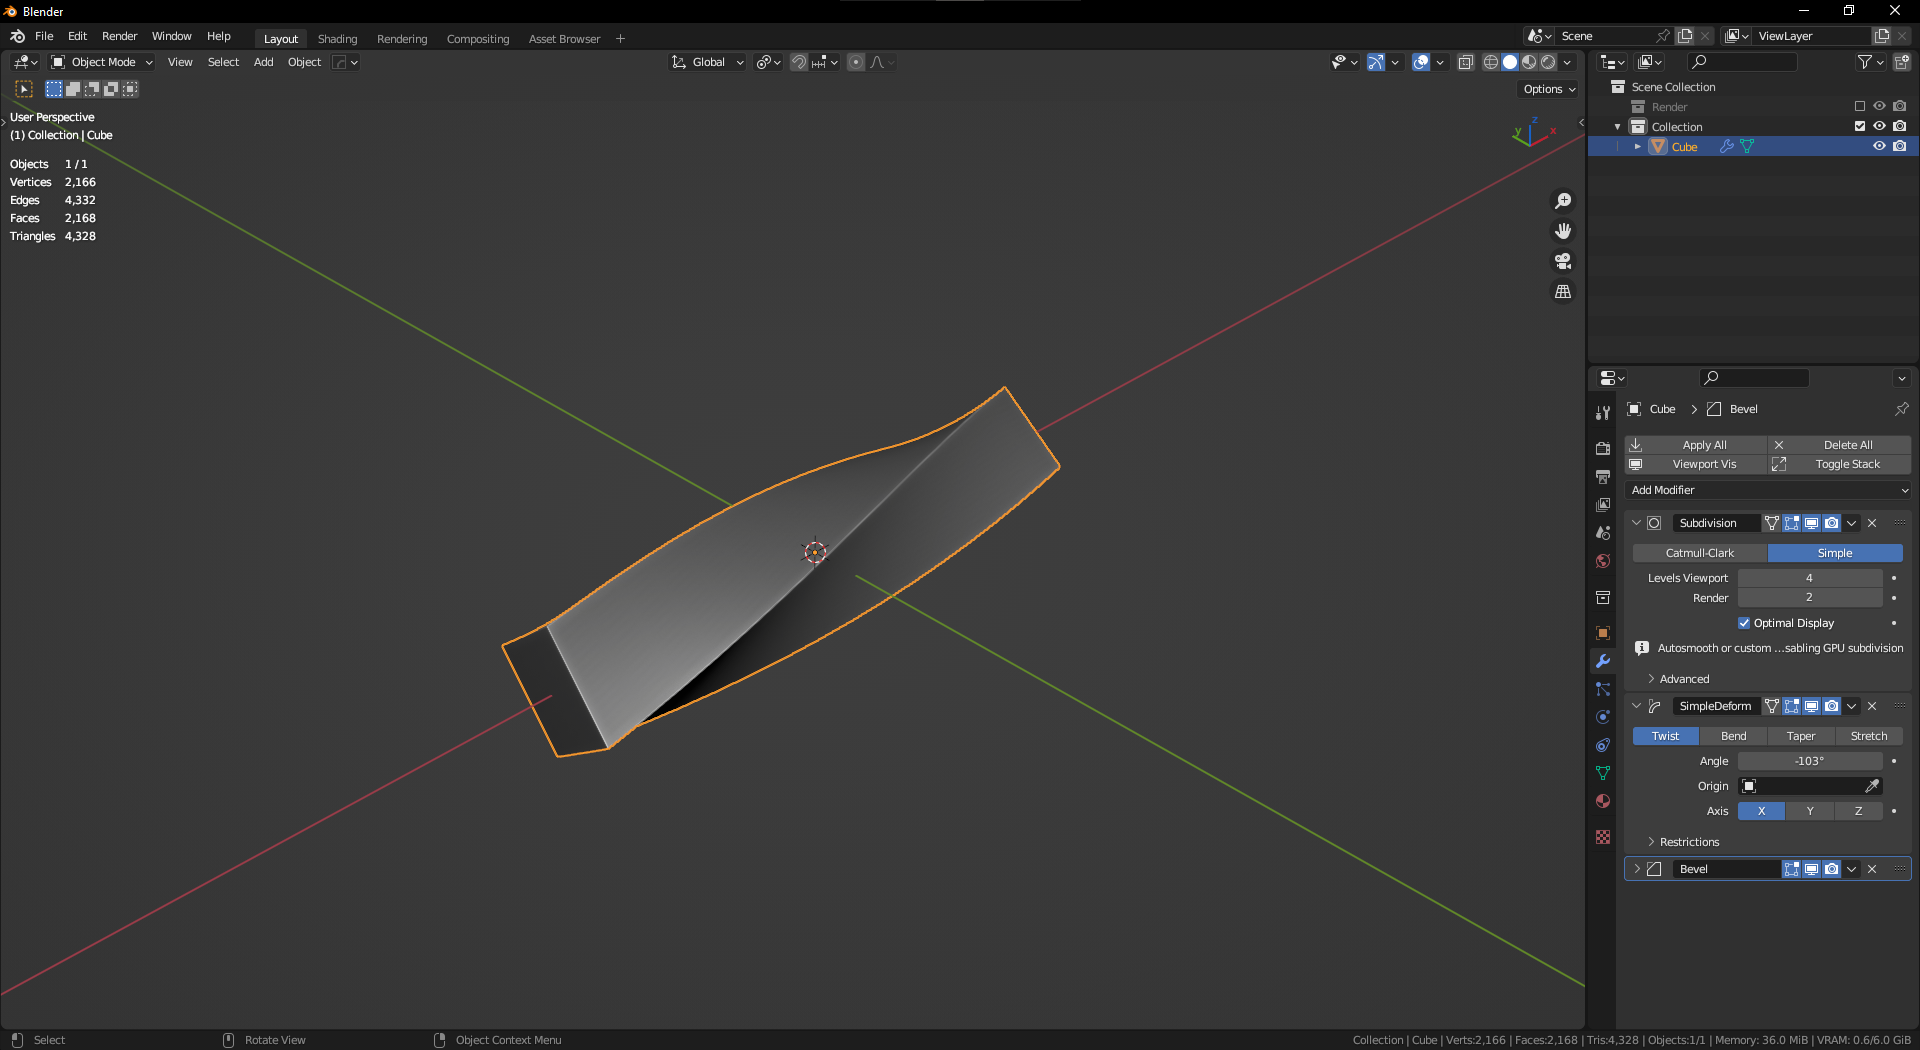1920x1050 pixels.
Task: Open the Add Modifier dropdown
Action: point(1768,490)
